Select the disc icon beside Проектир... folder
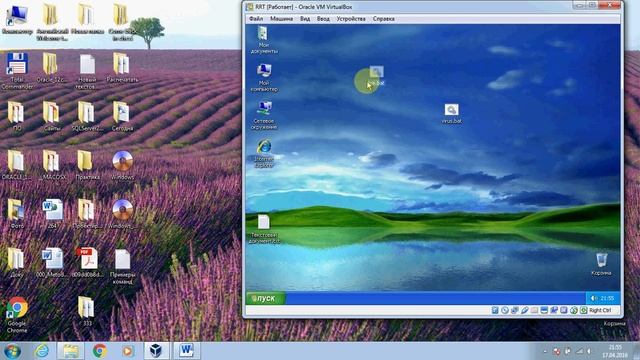The height and width of the screenshot is (360, 640). [x=122, y=214]
